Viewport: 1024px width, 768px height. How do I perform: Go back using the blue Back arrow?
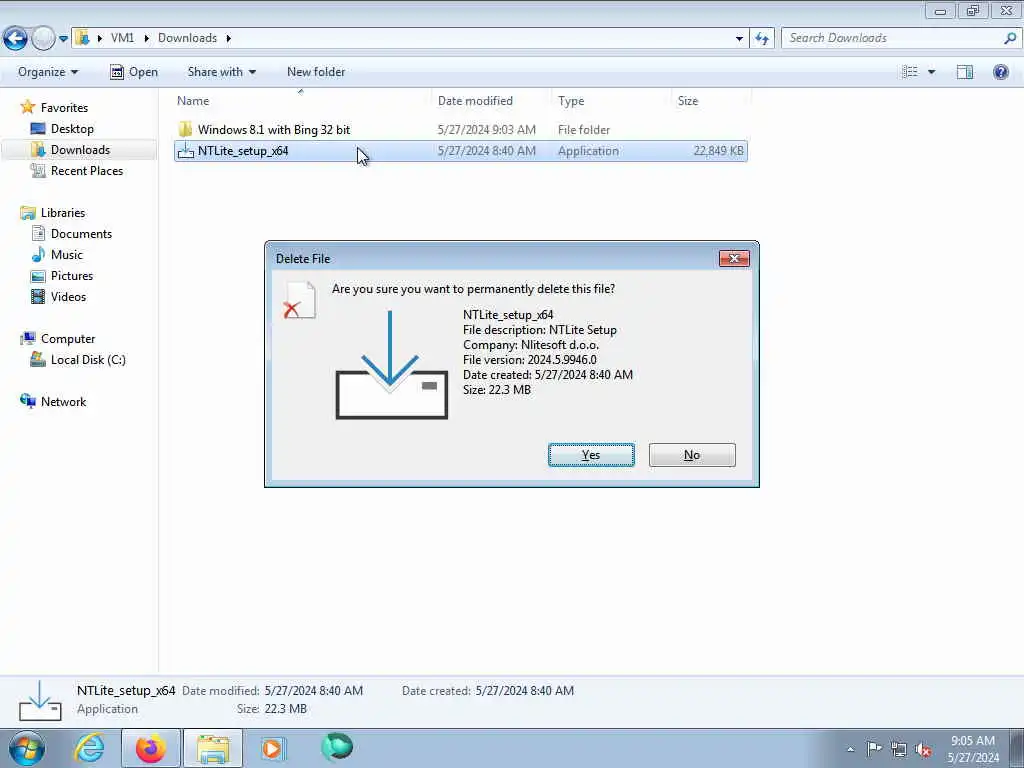[x=15, y=39]
